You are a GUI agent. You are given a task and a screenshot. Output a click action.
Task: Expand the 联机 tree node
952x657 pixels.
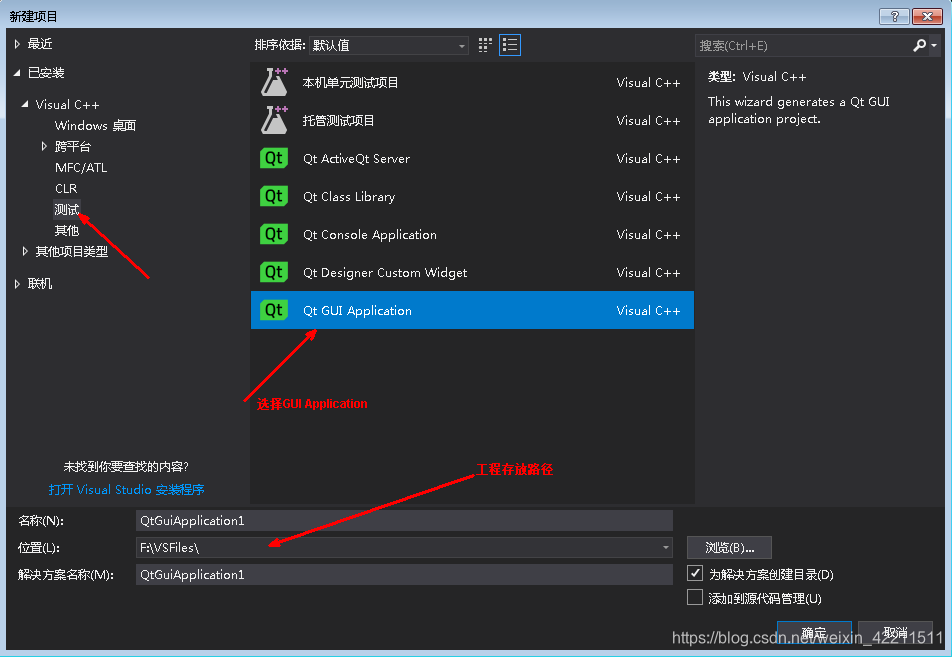(17, 284)
